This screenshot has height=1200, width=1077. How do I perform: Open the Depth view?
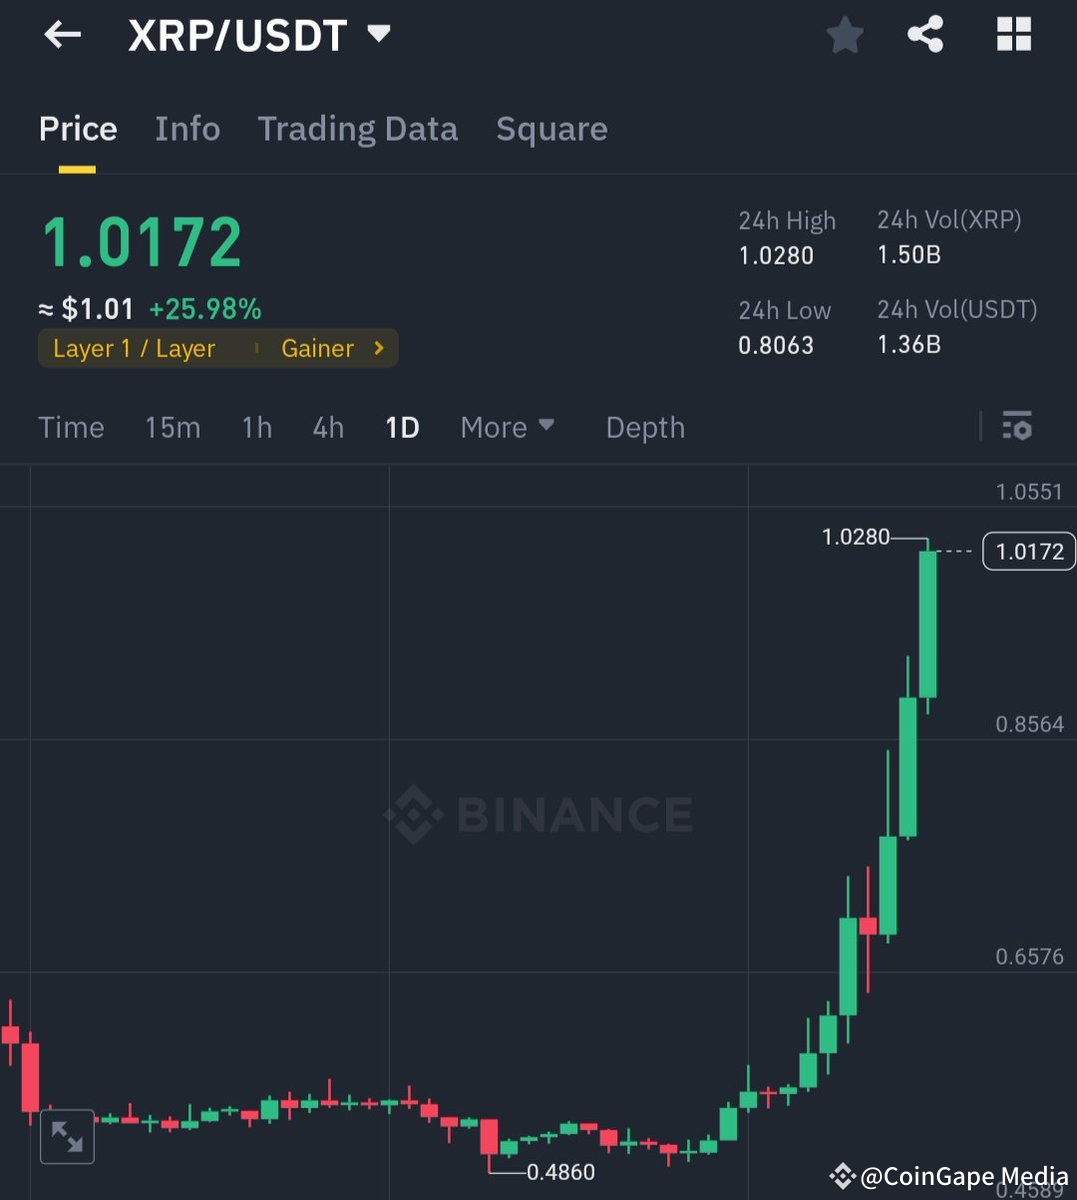[645, 427]
